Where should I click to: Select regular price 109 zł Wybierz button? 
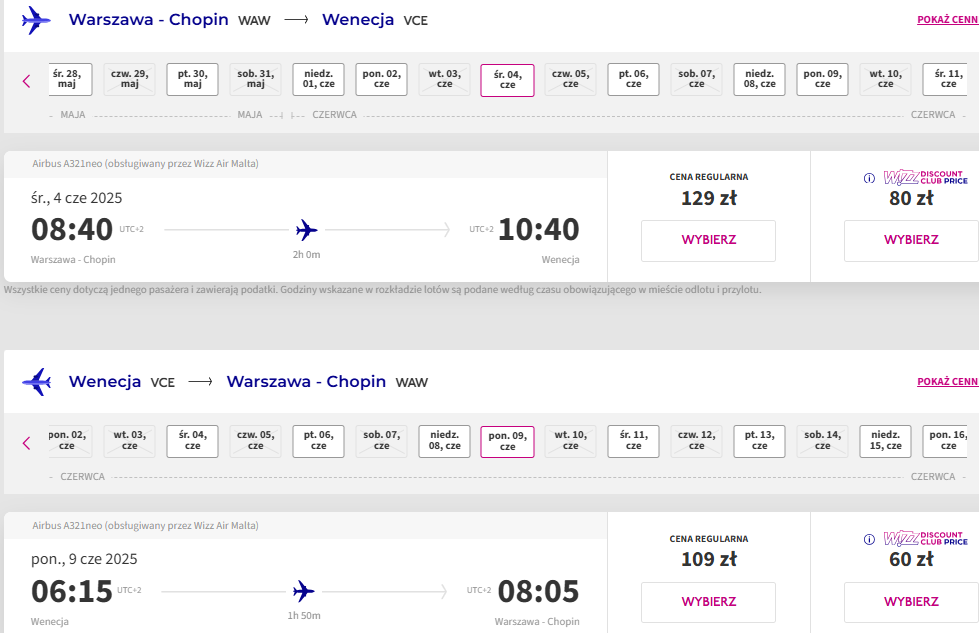[x=709, y=602]
